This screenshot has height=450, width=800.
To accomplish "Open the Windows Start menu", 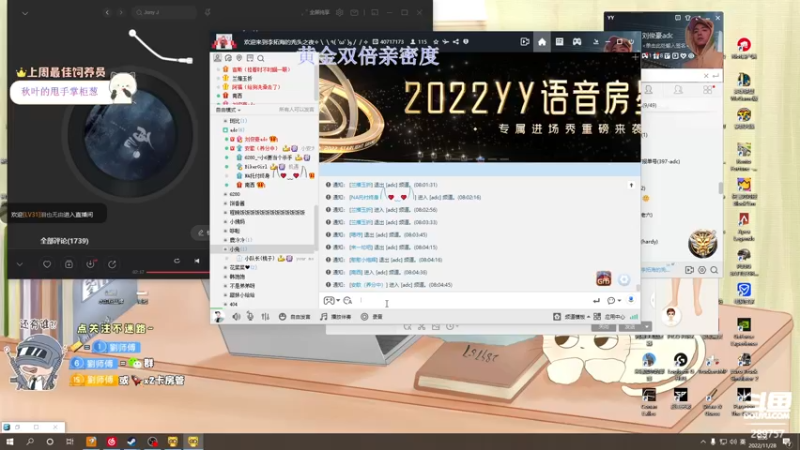I will [10, 442].
